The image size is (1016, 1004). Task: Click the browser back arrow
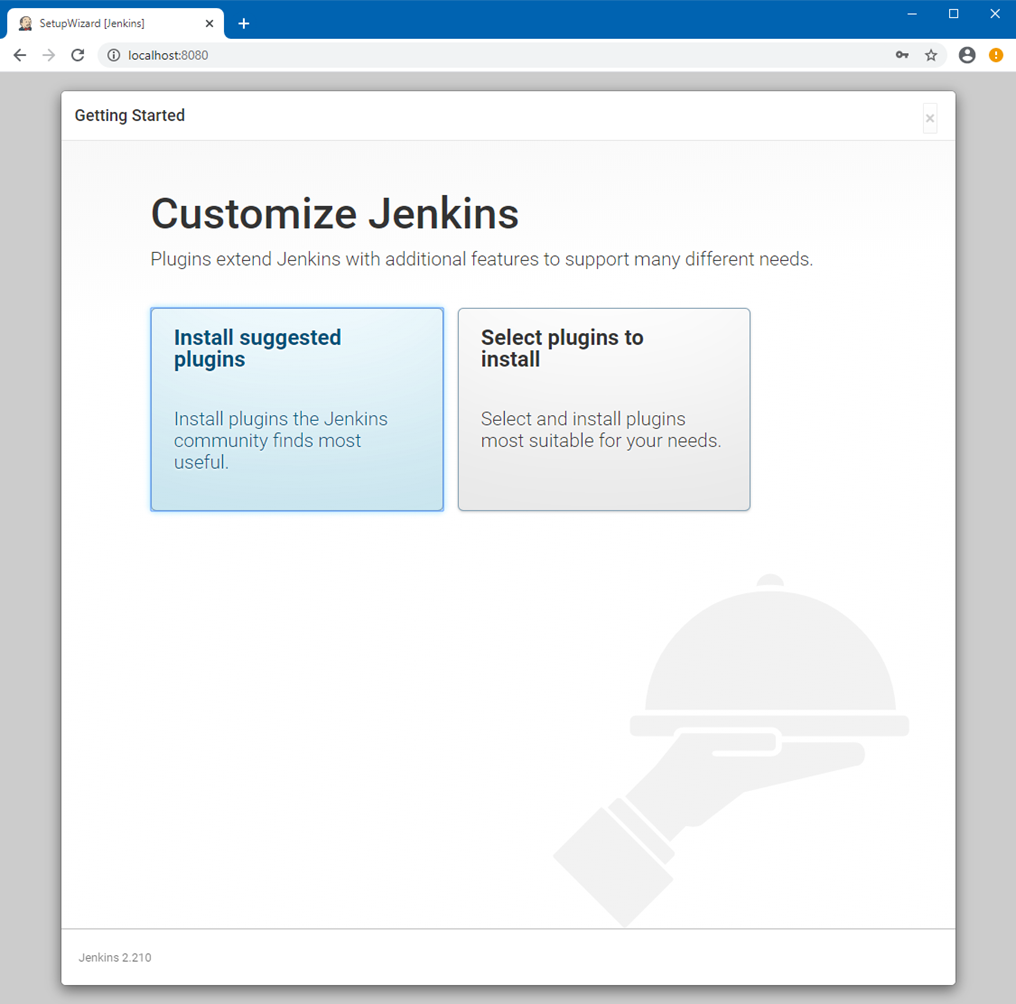(20, 55)
